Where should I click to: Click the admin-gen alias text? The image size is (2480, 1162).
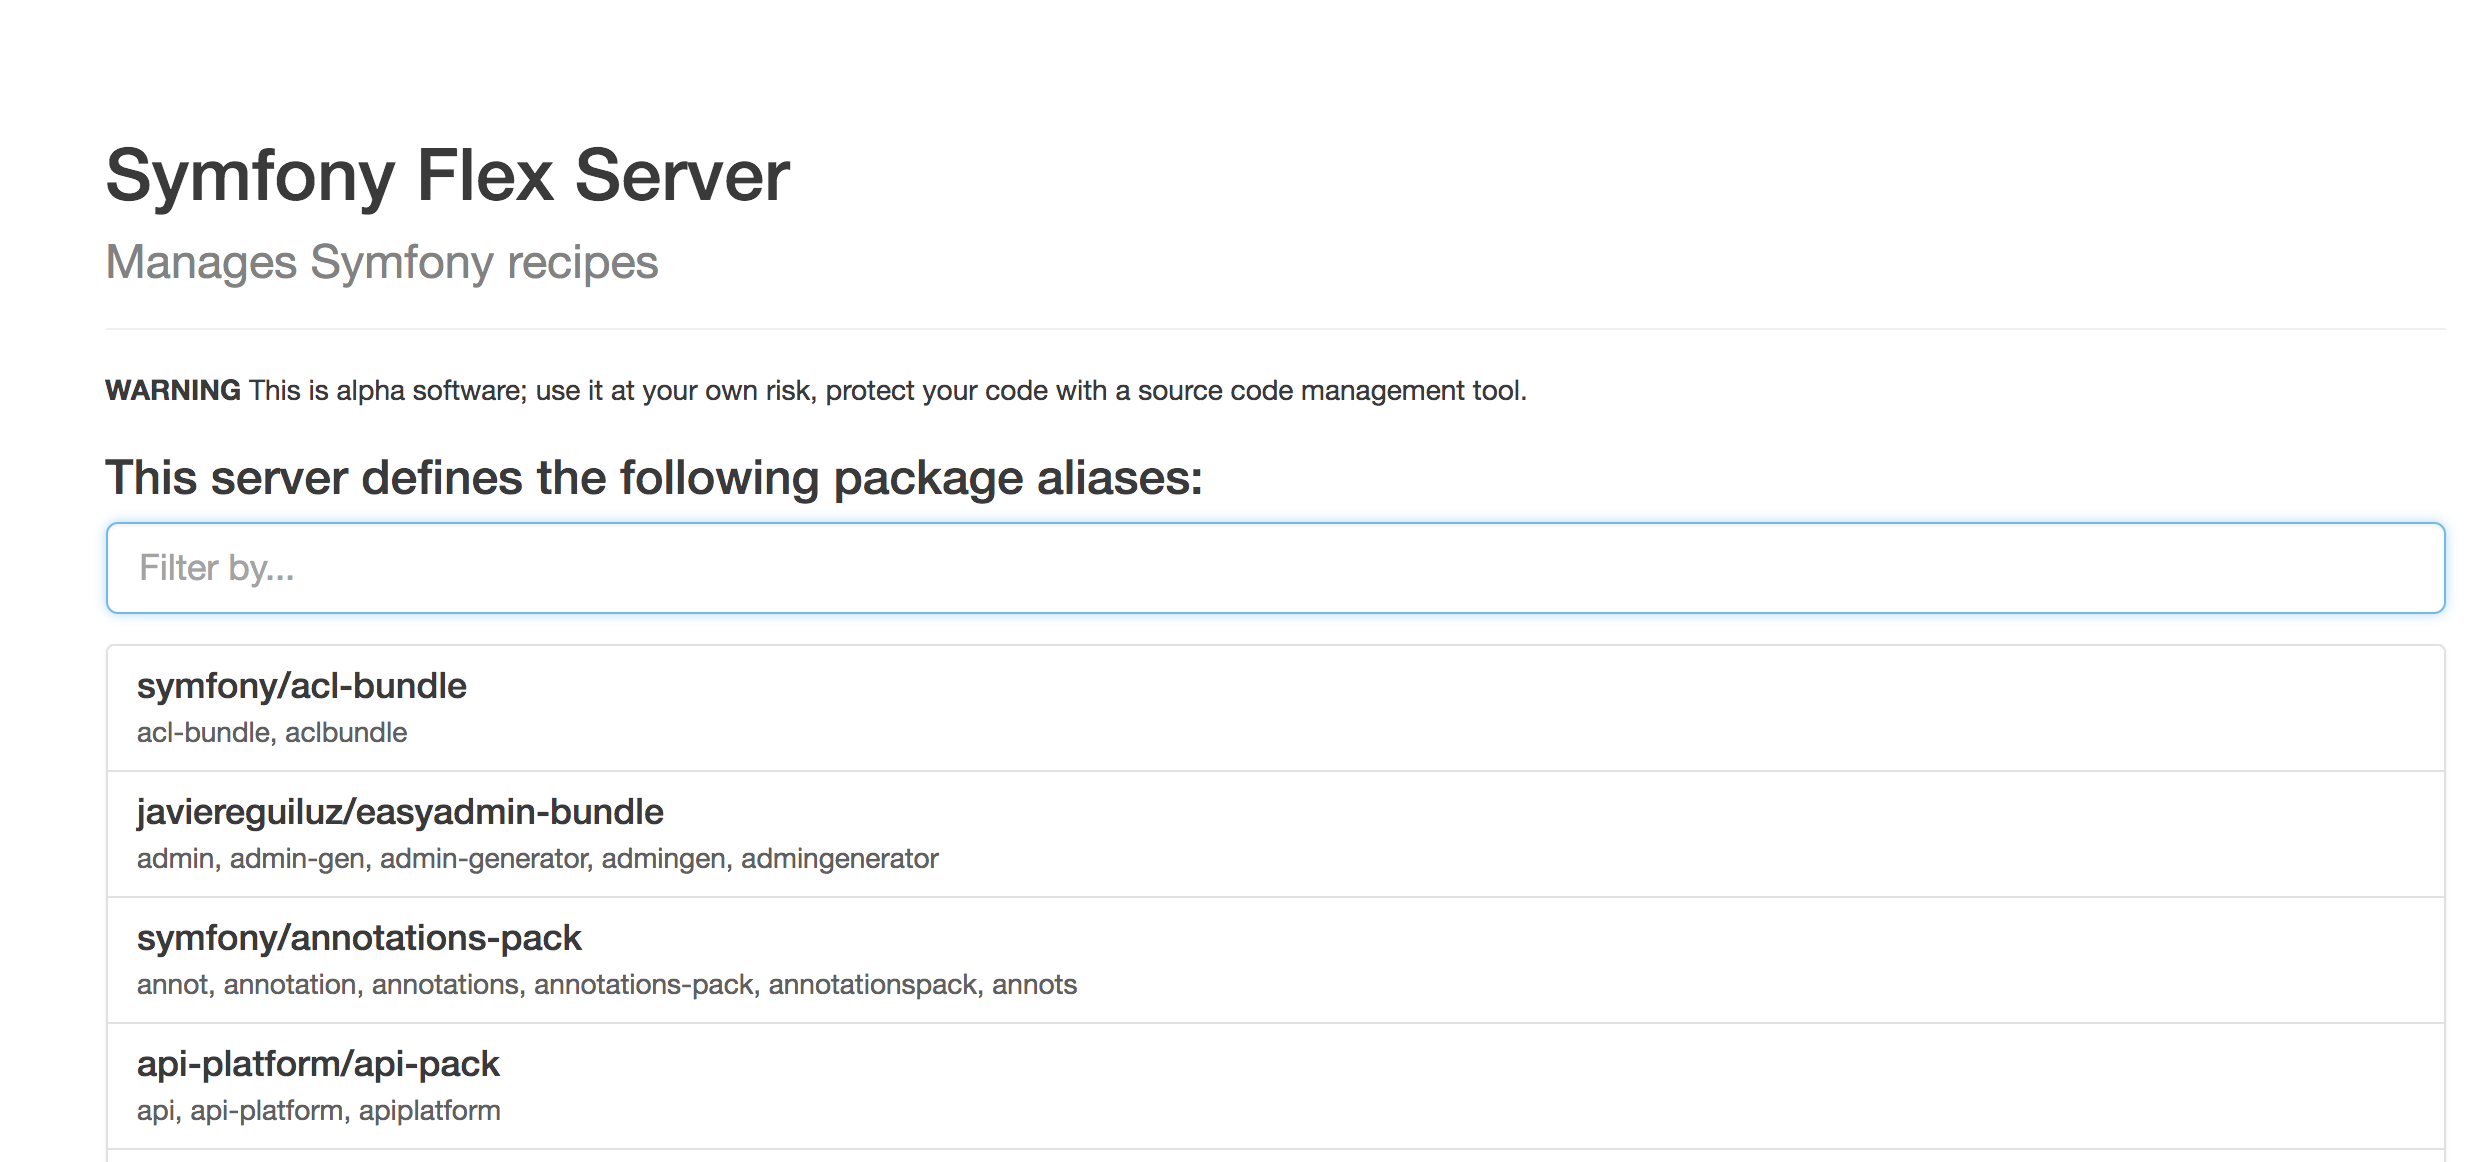(x=296, y=859)
